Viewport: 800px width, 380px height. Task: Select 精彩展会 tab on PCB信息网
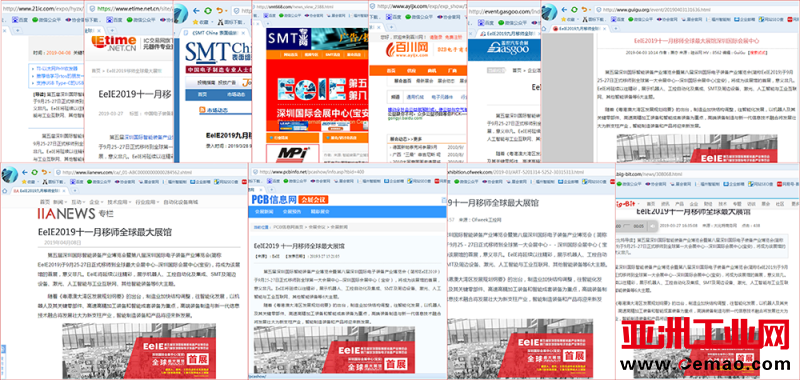coord(320,212)
